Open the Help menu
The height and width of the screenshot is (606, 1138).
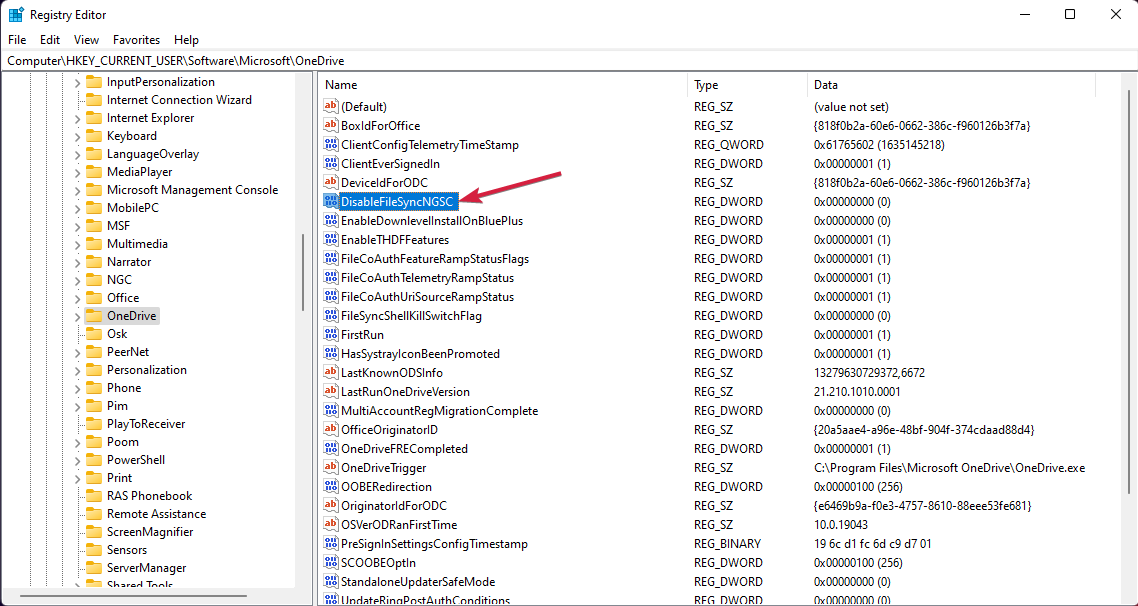coord(187,40)
